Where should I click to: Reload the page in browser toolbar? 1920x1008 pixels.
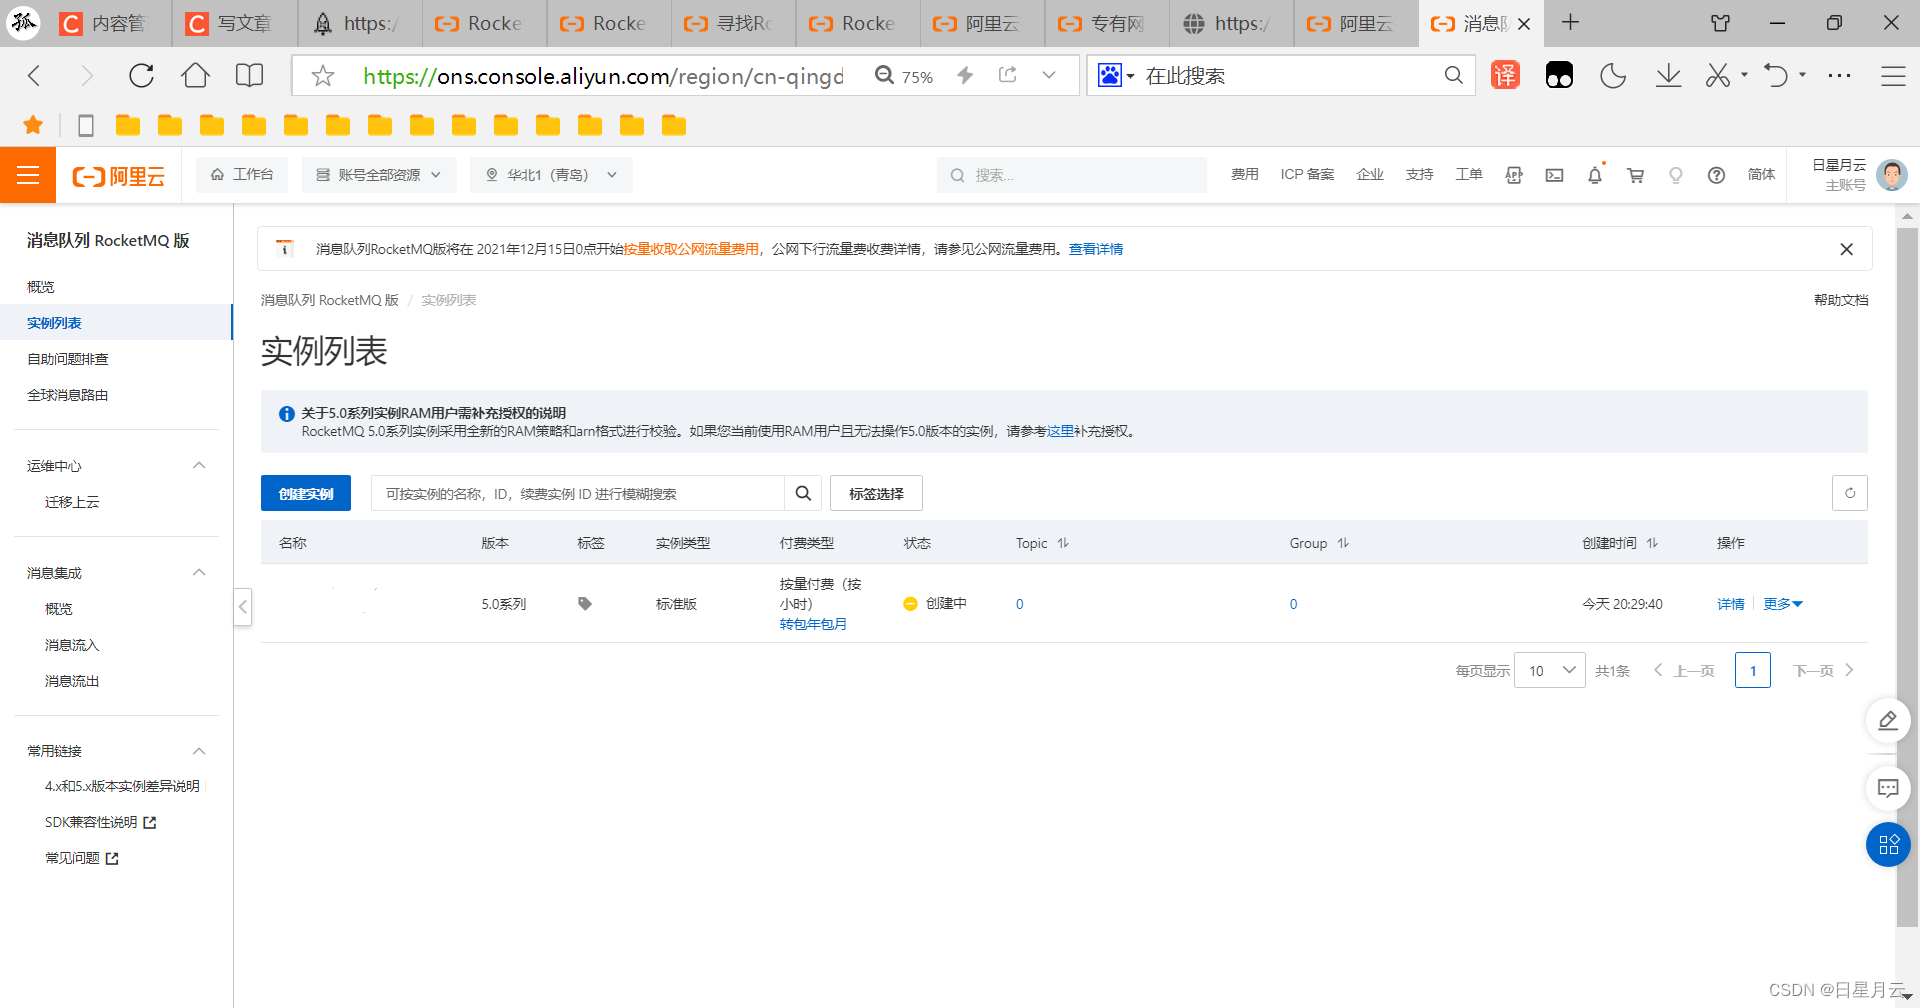pyautogui.click(x=141, y=76)
